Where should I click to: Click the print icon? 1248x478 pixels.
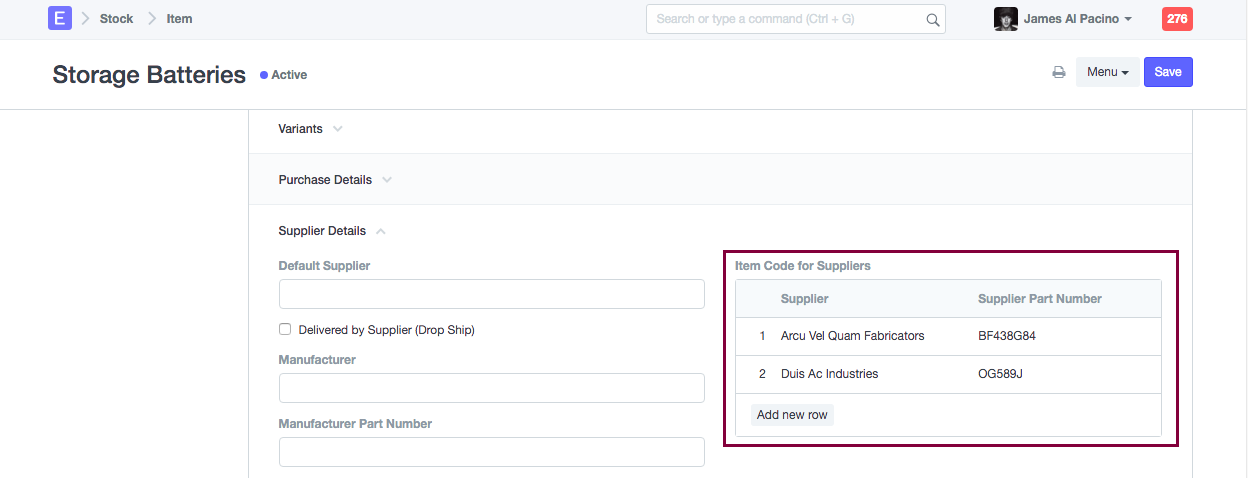(x=1058, y=72)
